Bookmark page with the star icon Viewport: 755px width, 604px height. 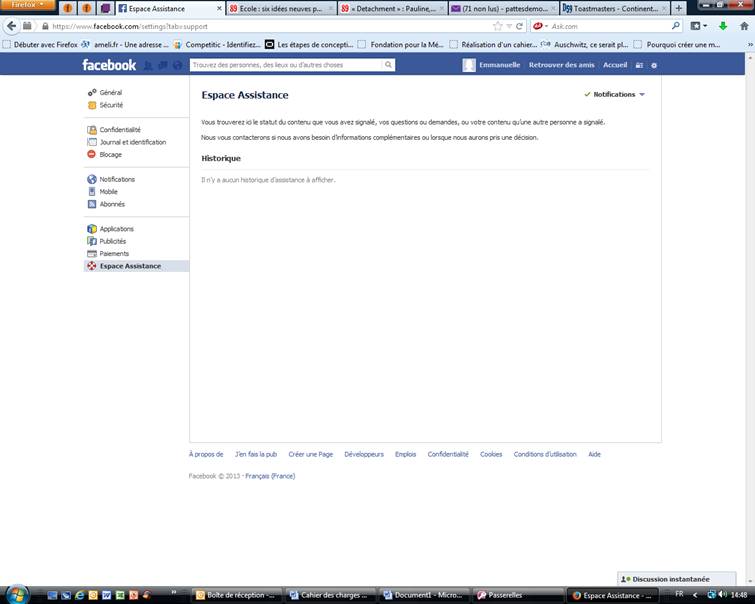(x=497, y=26)
